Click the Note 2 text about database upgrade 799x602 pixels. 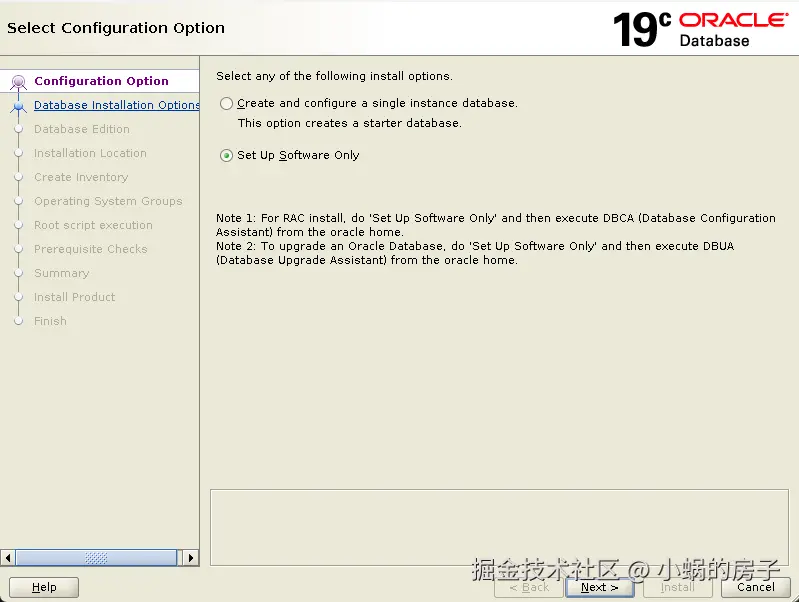(x=475, y=253)
